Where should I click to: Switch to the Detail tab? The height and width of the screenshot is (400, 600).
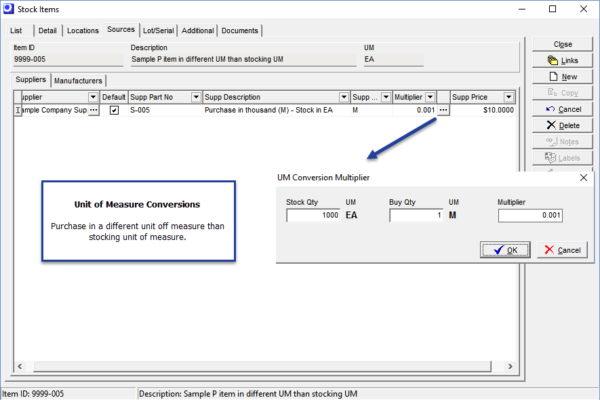(x=47, y=31)
